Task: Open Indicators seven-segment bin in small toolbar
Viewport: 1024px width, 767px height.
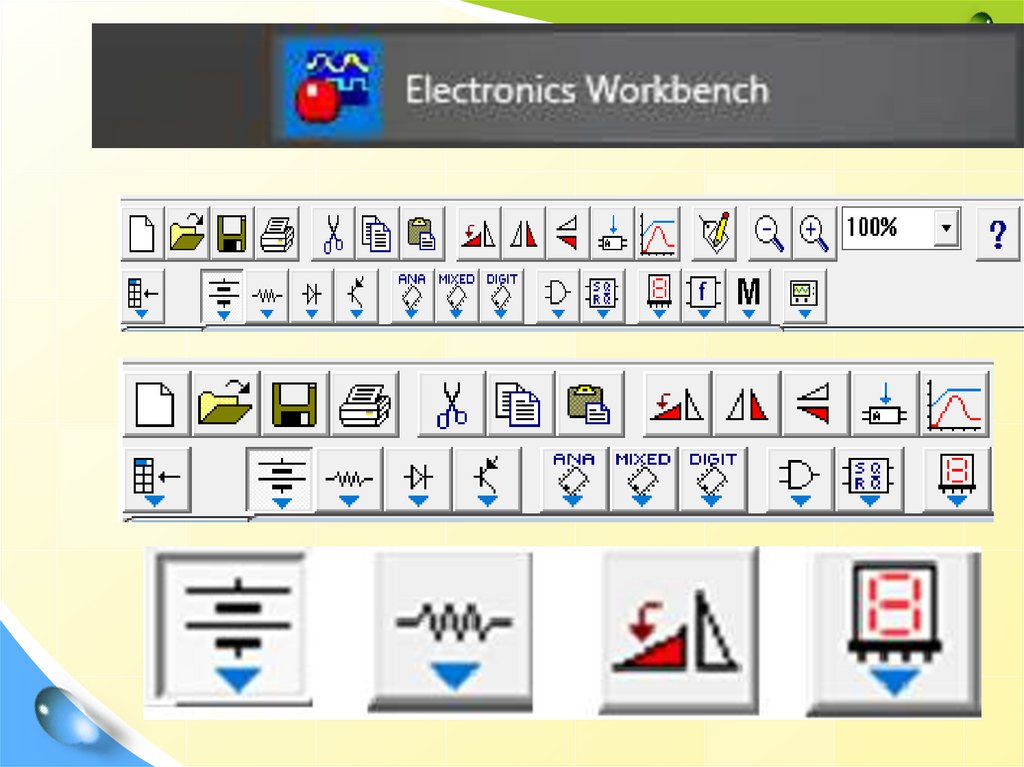Action: (x=659, y=296)
